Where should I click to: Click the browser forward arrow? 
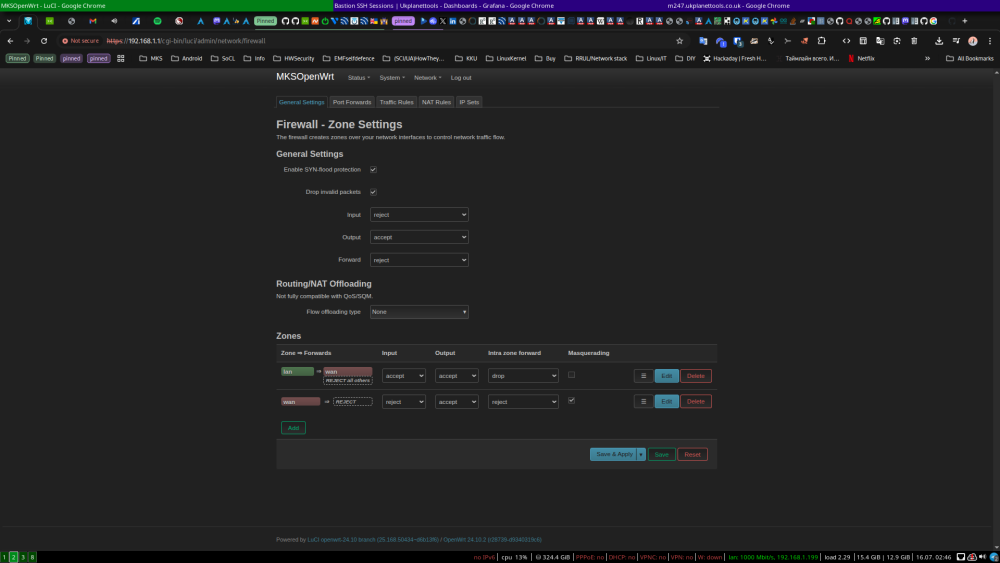(27, 41)
